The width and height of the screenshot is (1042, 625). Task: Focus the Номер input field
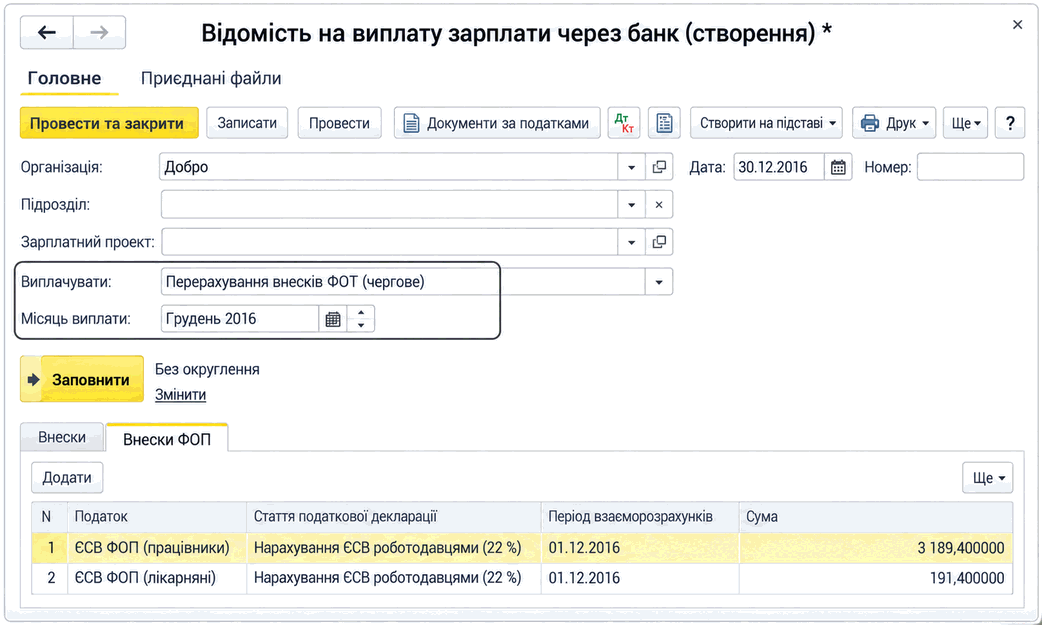pos(970,168)
